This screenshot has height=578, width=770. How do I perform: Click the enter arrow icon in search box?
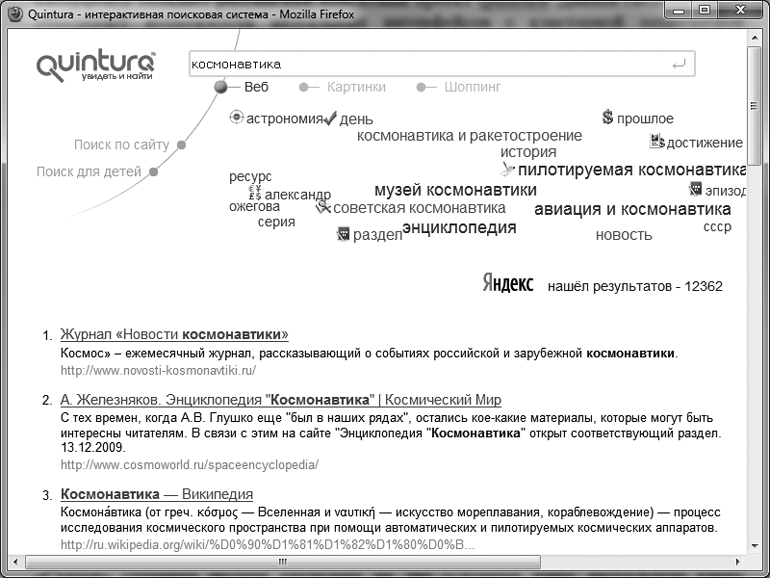679,64
